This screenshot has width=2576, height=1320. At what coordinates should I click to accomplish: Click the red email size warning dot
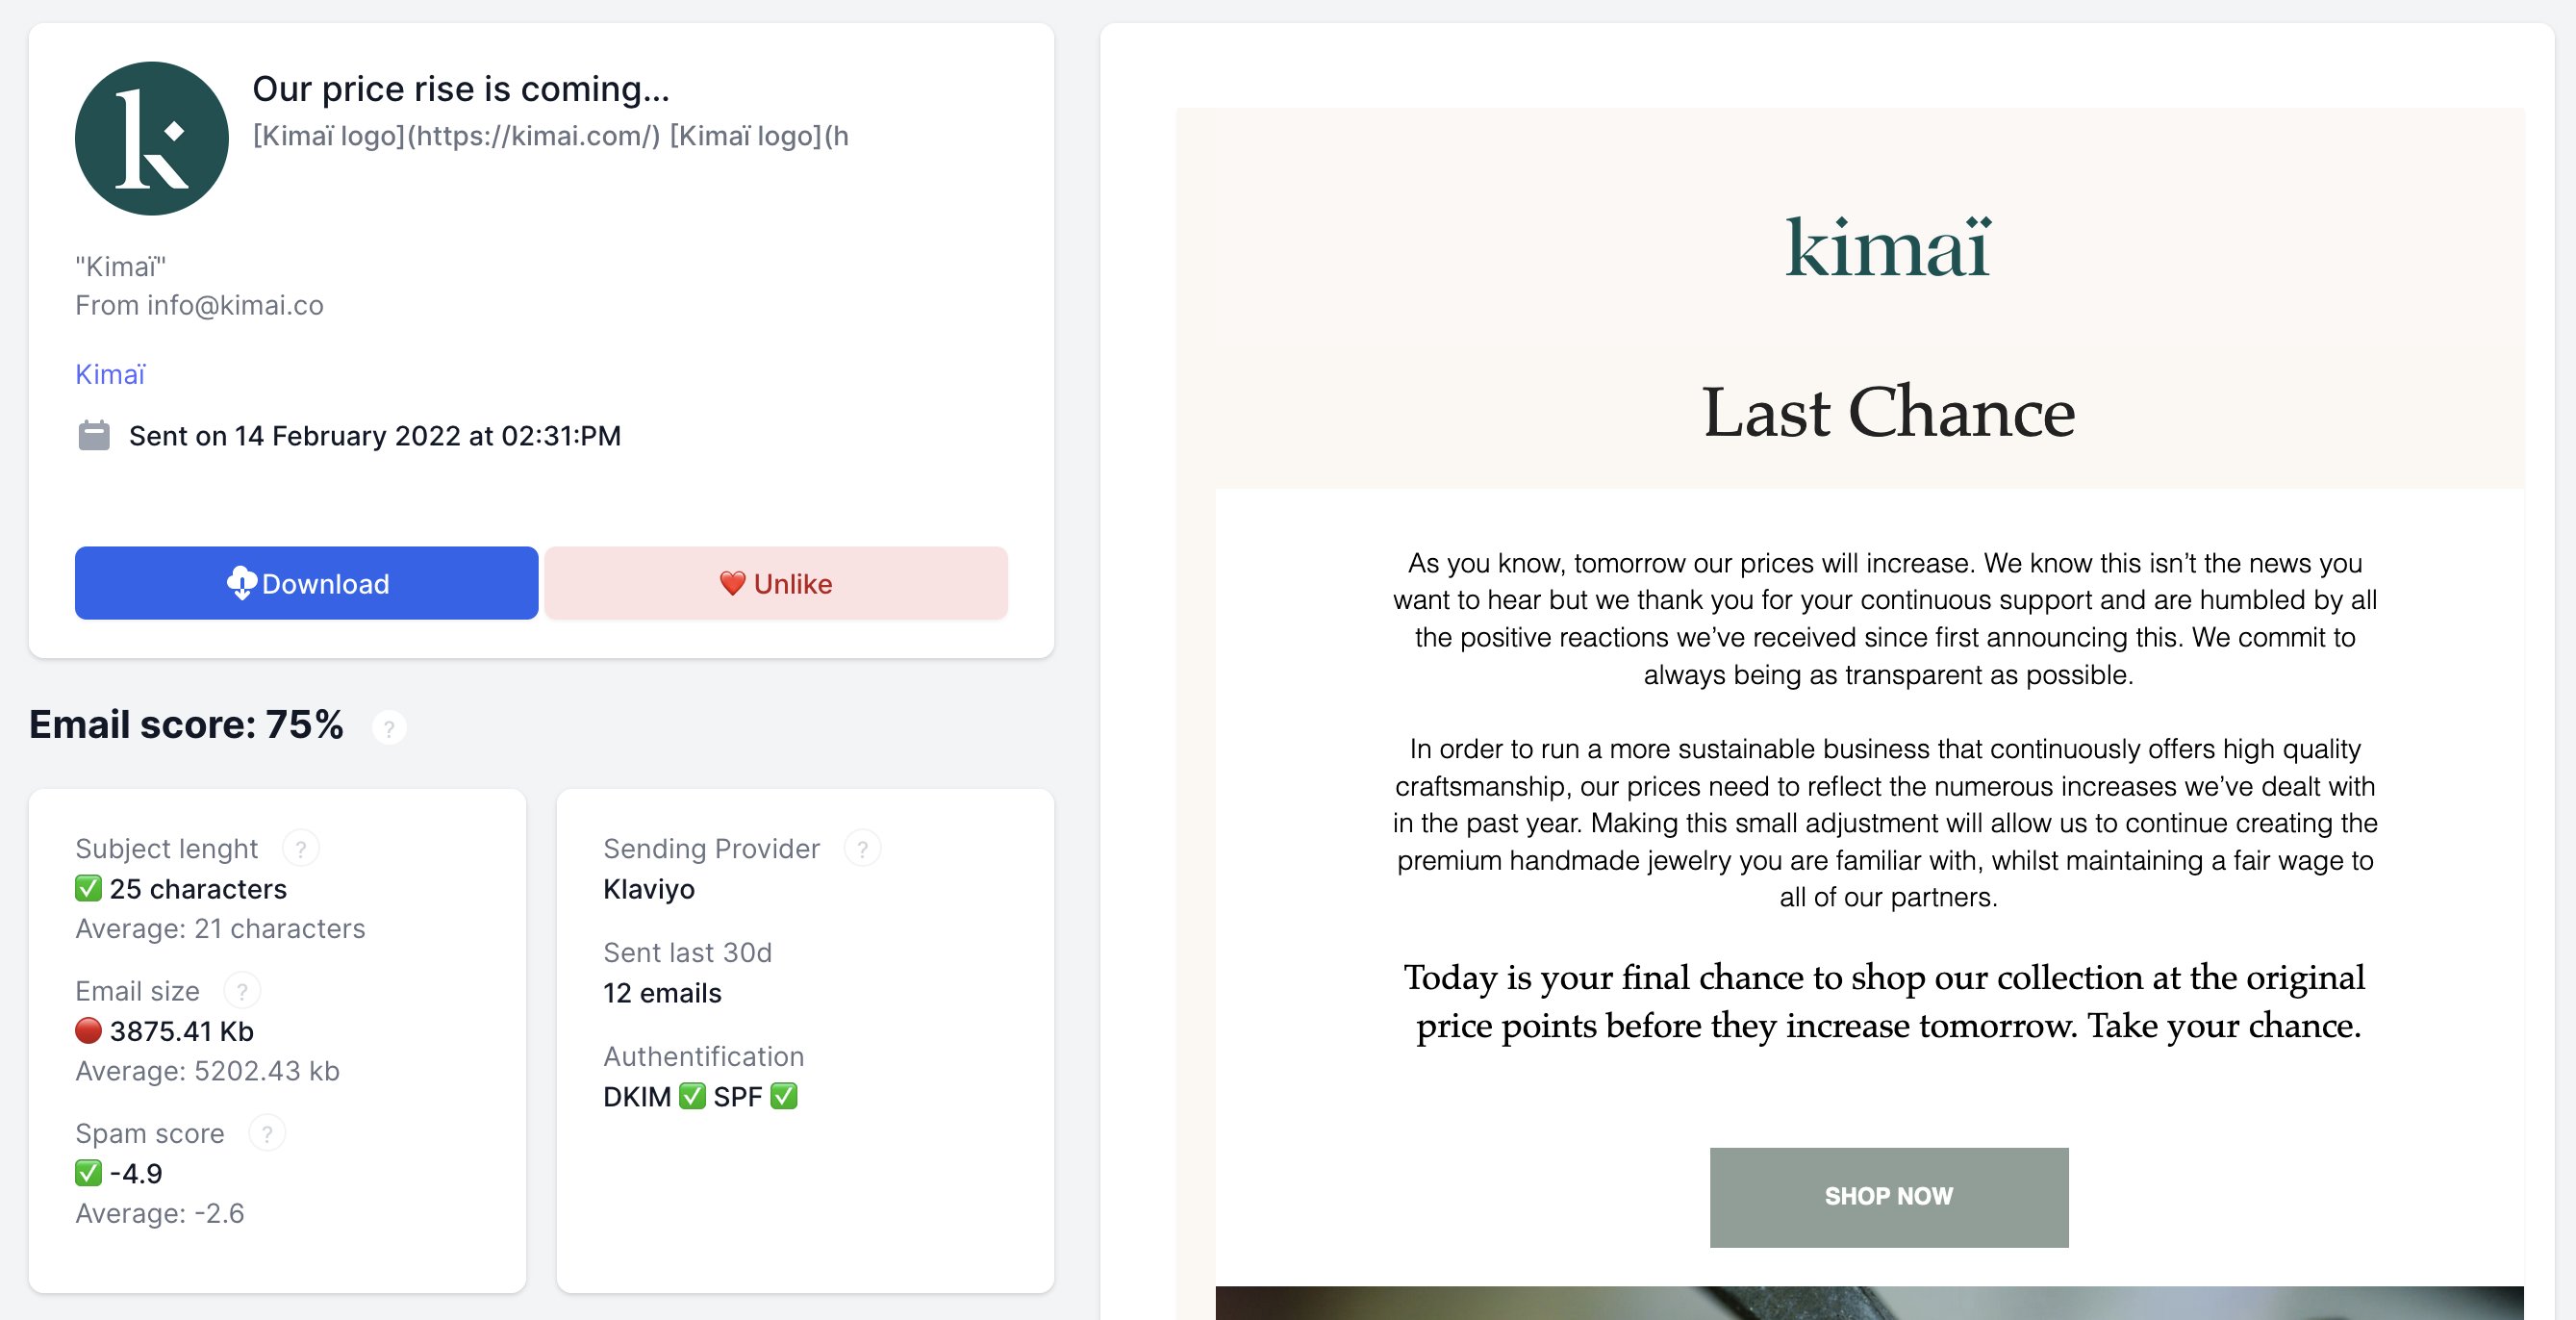click(x=88, y=1030)
